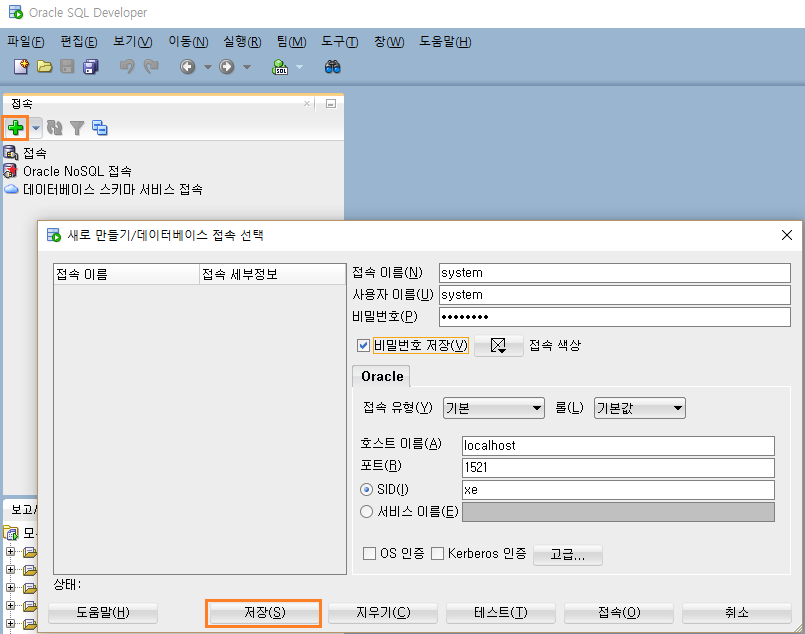This screenshot has height=634, width=805.
Task: Click the Undo arrow icon
Action: pyautogui.click(x=127, y=67)
